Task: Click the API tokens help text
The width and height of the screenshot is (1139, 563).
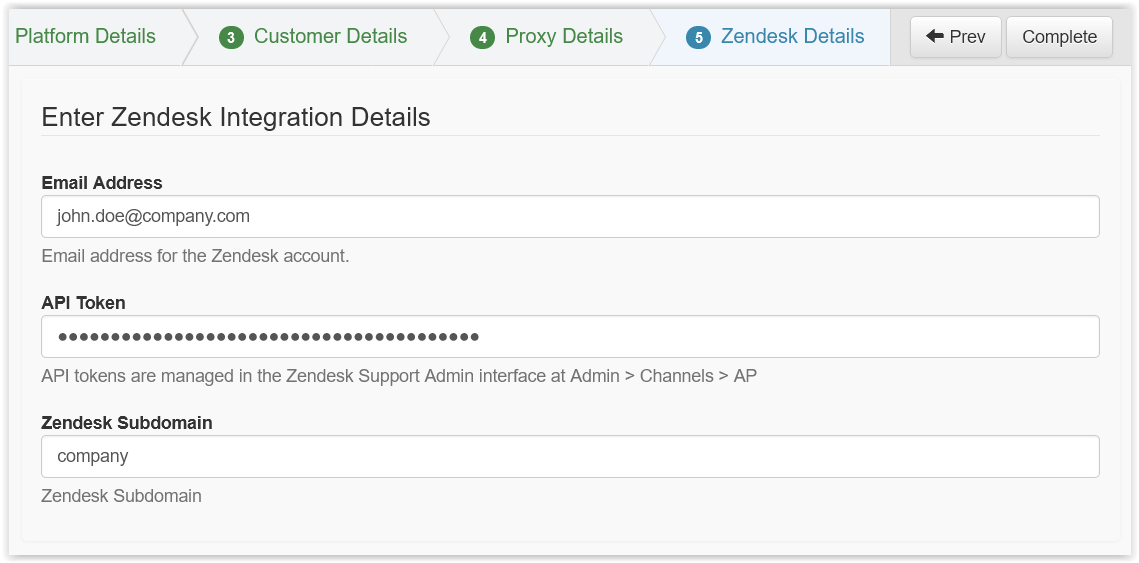Action: point(399,376)
